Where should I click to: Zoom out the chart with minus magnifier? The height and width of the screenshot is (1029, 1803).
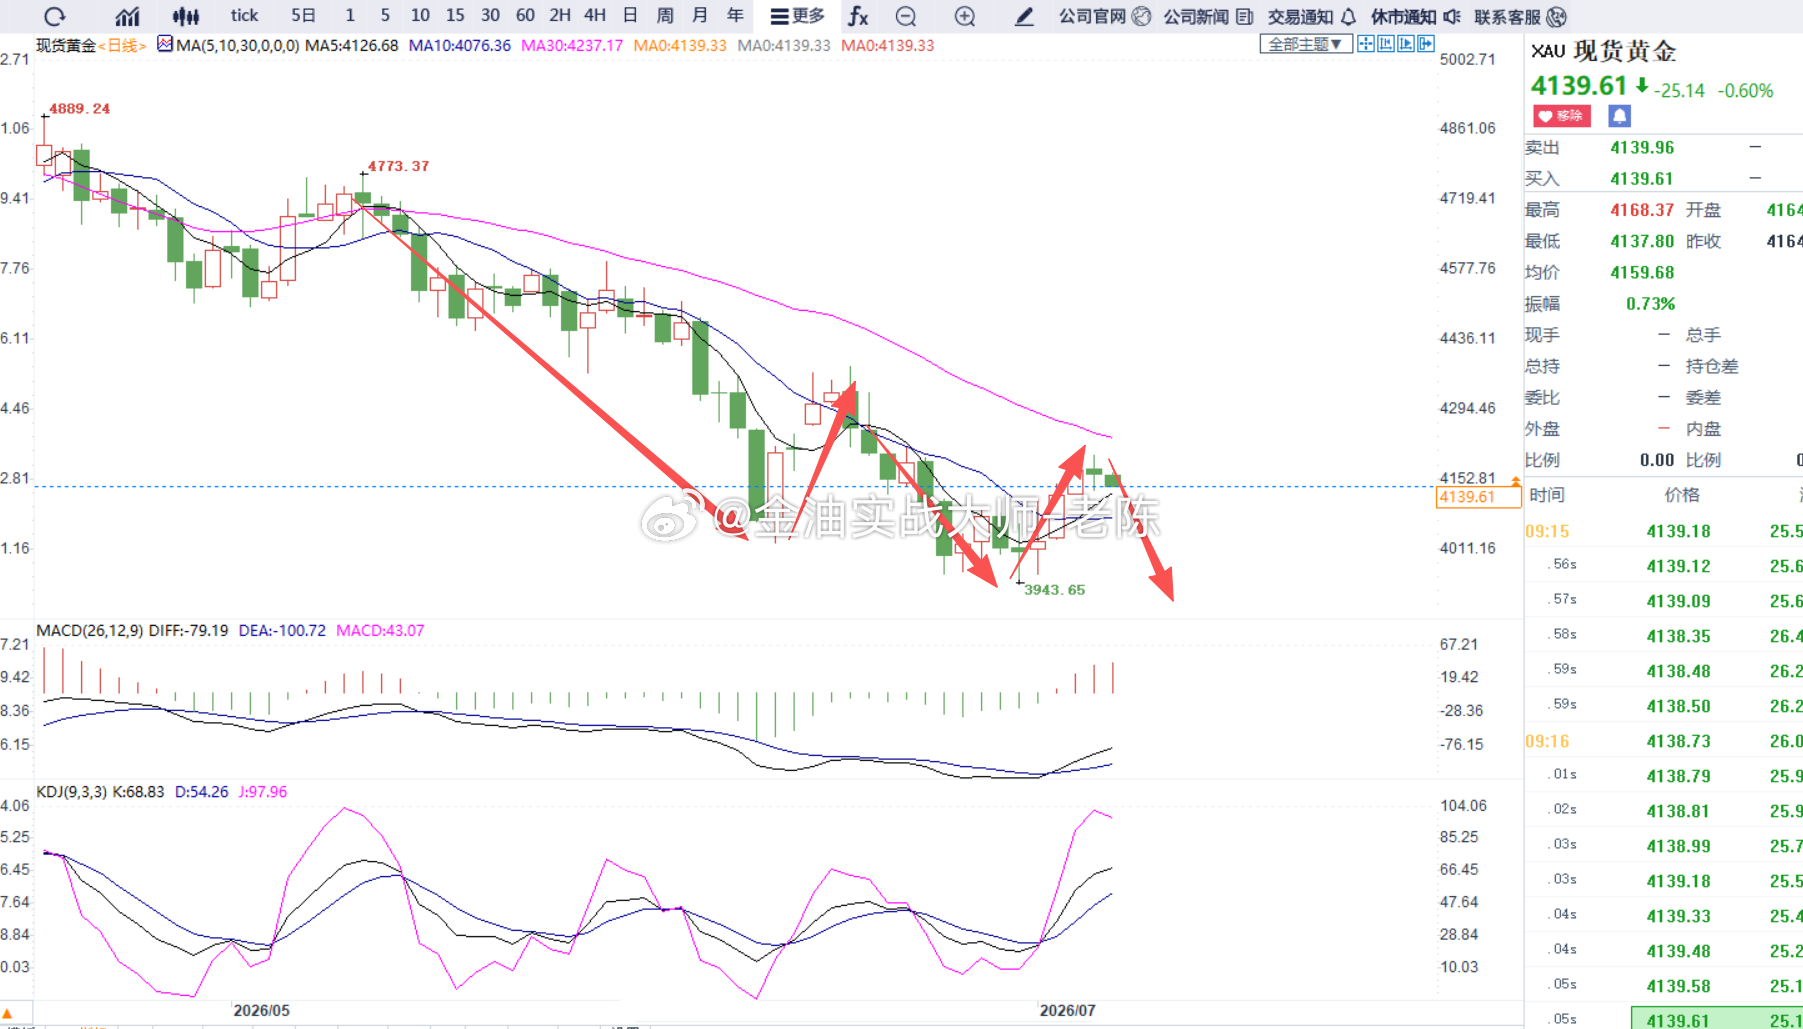point(906,16)
